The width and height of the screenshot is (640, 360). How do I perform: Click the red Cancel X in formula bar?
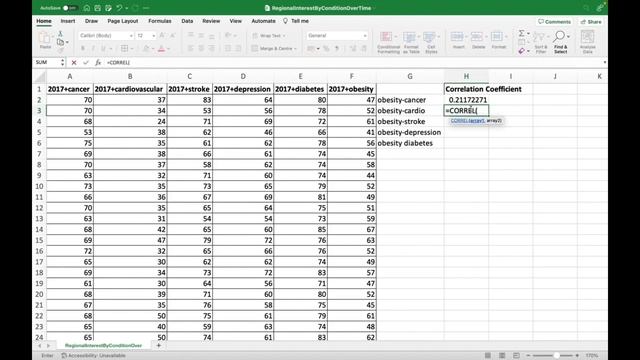point(74,63)
